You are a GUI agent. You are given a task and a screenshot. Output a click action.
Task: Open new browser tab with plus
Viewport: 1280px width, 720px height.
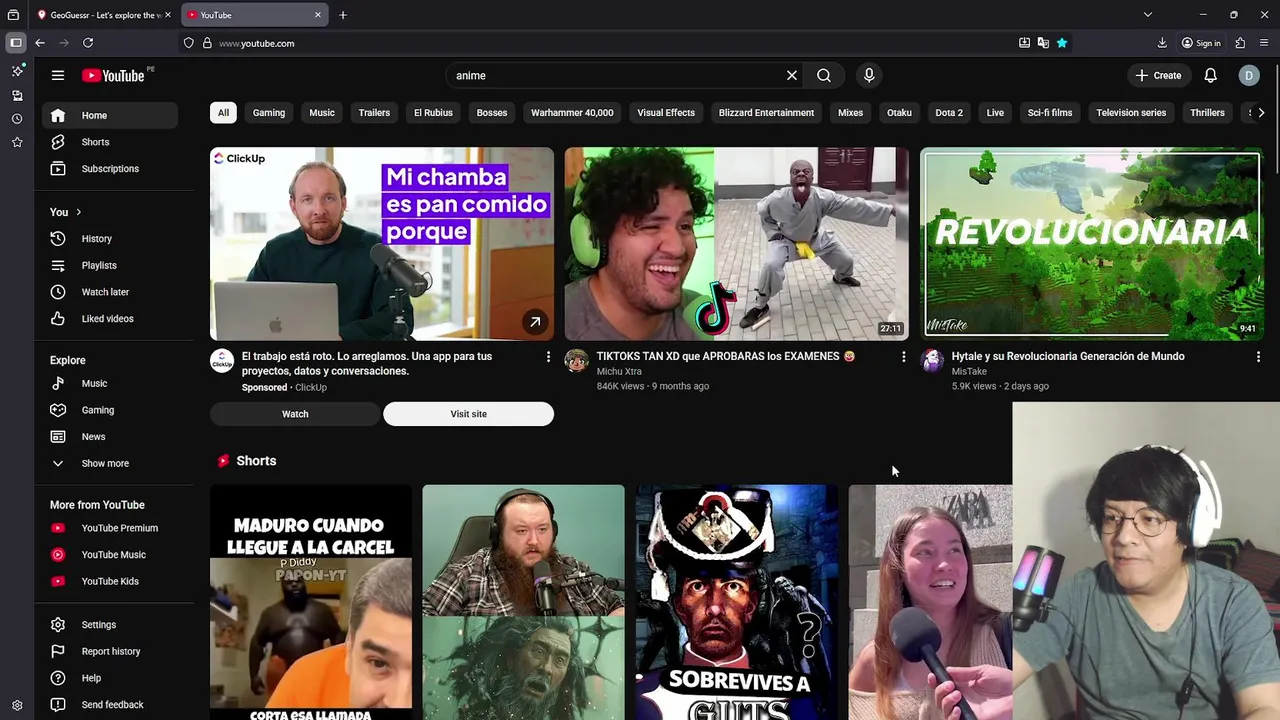[343, 15]
